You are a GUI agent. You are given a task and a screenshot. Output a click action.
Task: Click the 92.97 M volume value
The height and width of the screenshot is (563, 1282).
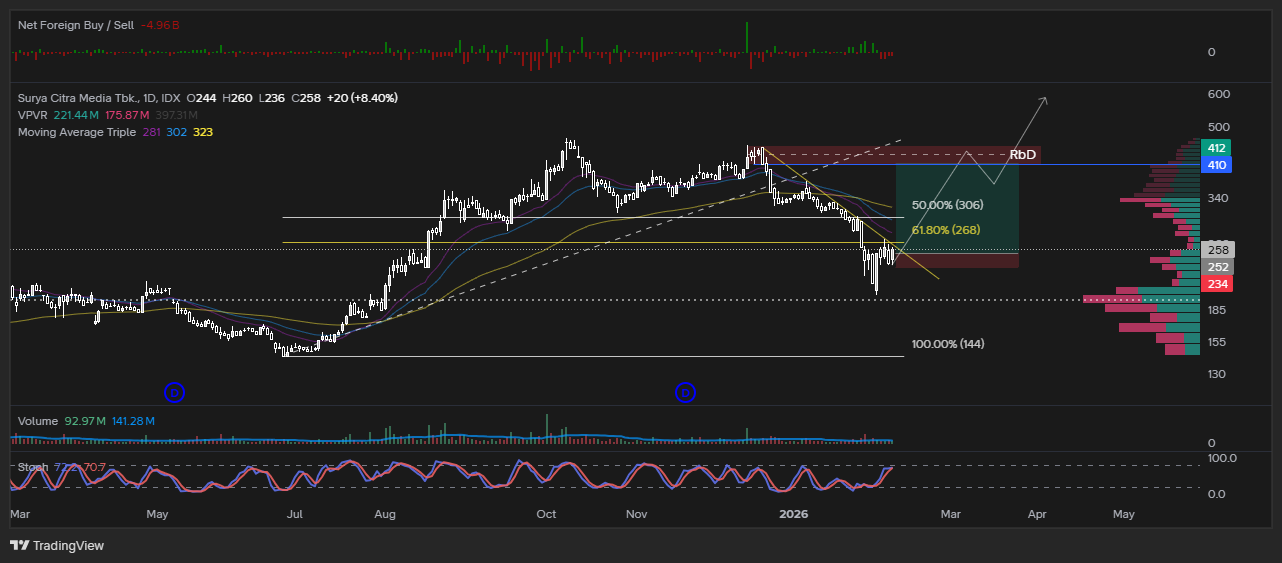point(85,422)
